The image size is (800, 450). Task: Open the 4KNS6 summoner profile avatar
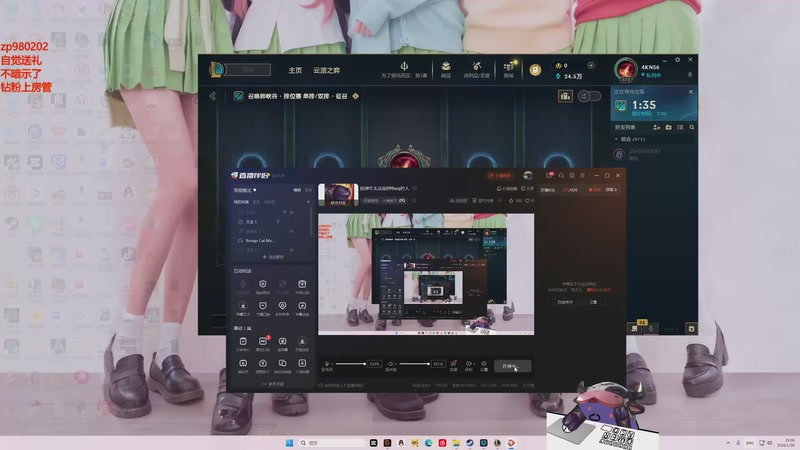[x=626, y=70]
